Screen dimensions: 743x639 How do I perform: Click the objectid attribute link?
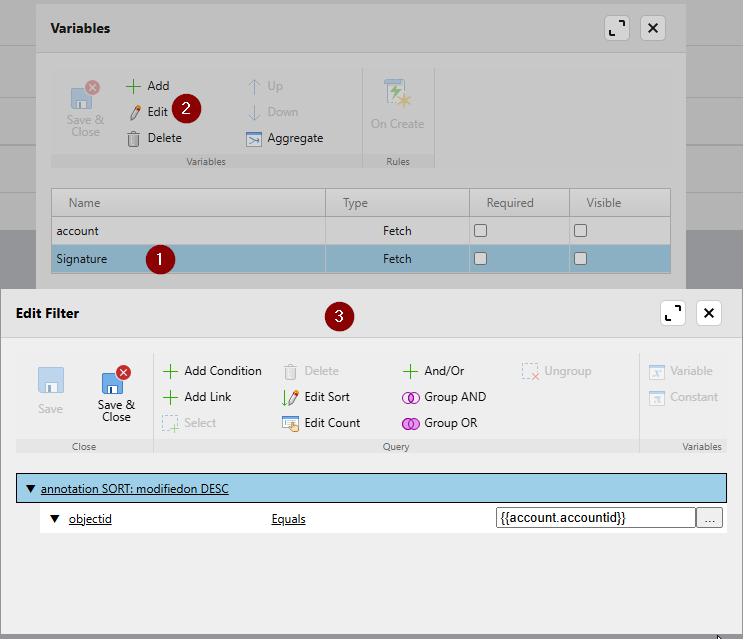click(x=90, y=519)
